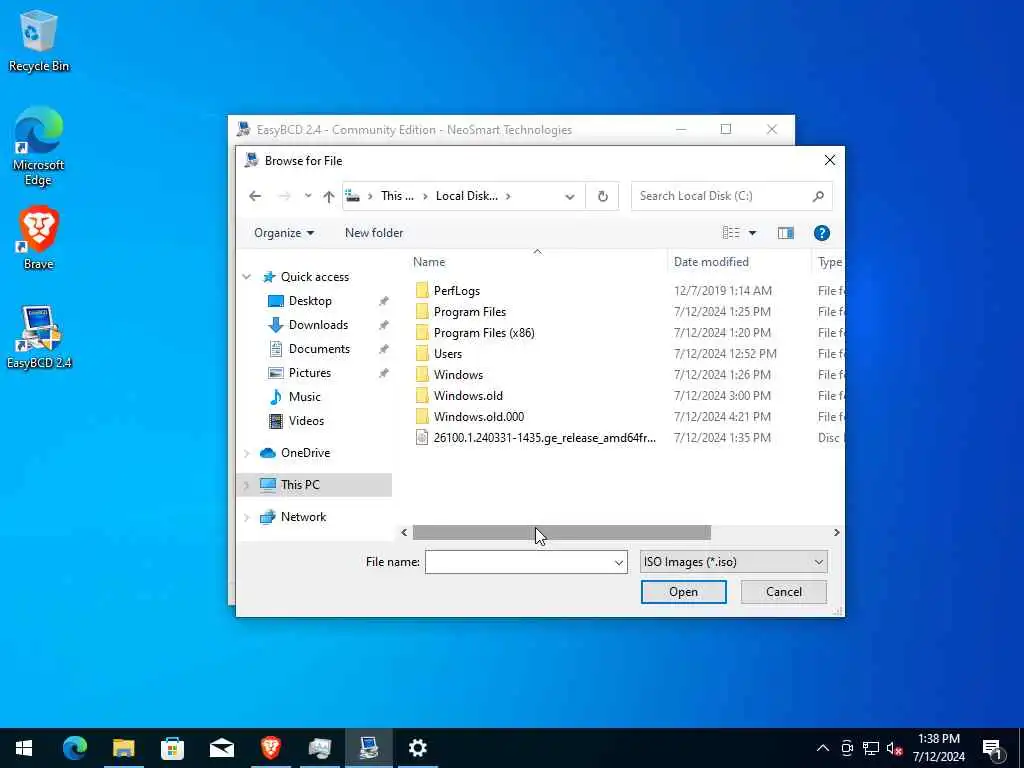Open Windows Start menu

[x=24, y=748]
